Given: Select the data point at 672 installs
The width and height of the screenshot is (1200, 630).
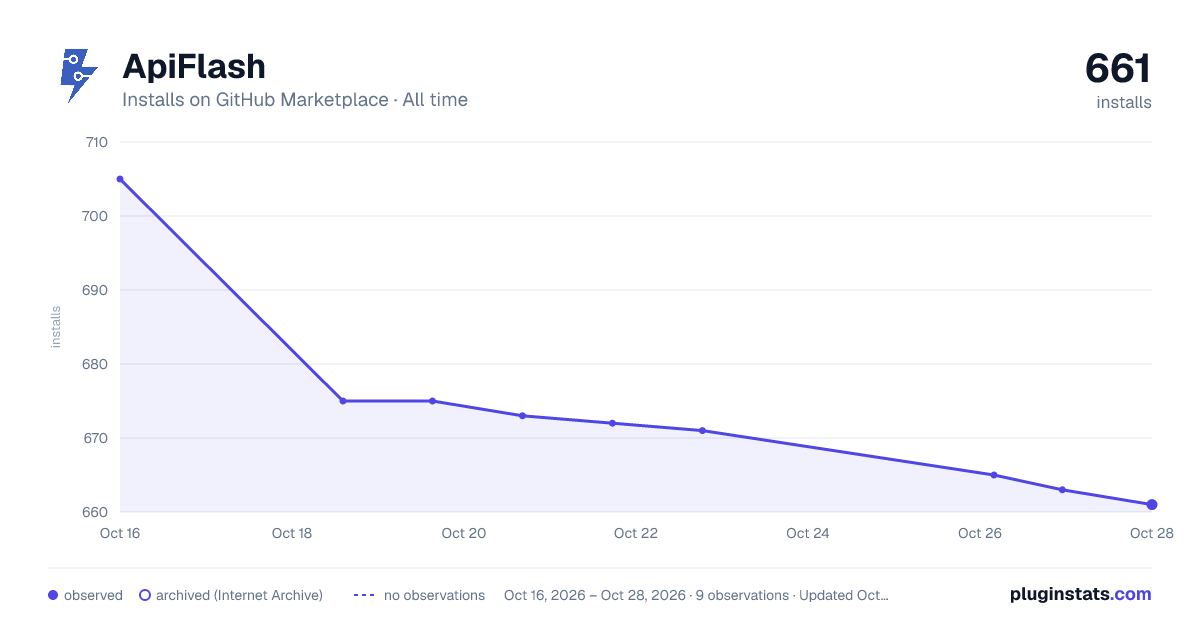Looking at the screenshot, I should pyautogui.click(x=612, y=423).
